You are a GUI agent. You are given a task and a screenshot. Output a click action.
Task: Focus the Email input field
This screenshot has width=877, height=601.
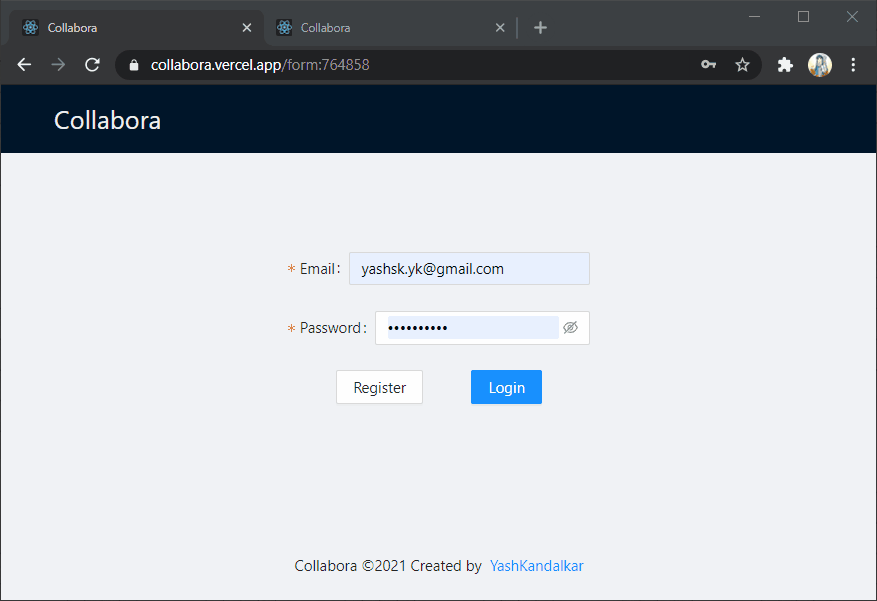469,268
